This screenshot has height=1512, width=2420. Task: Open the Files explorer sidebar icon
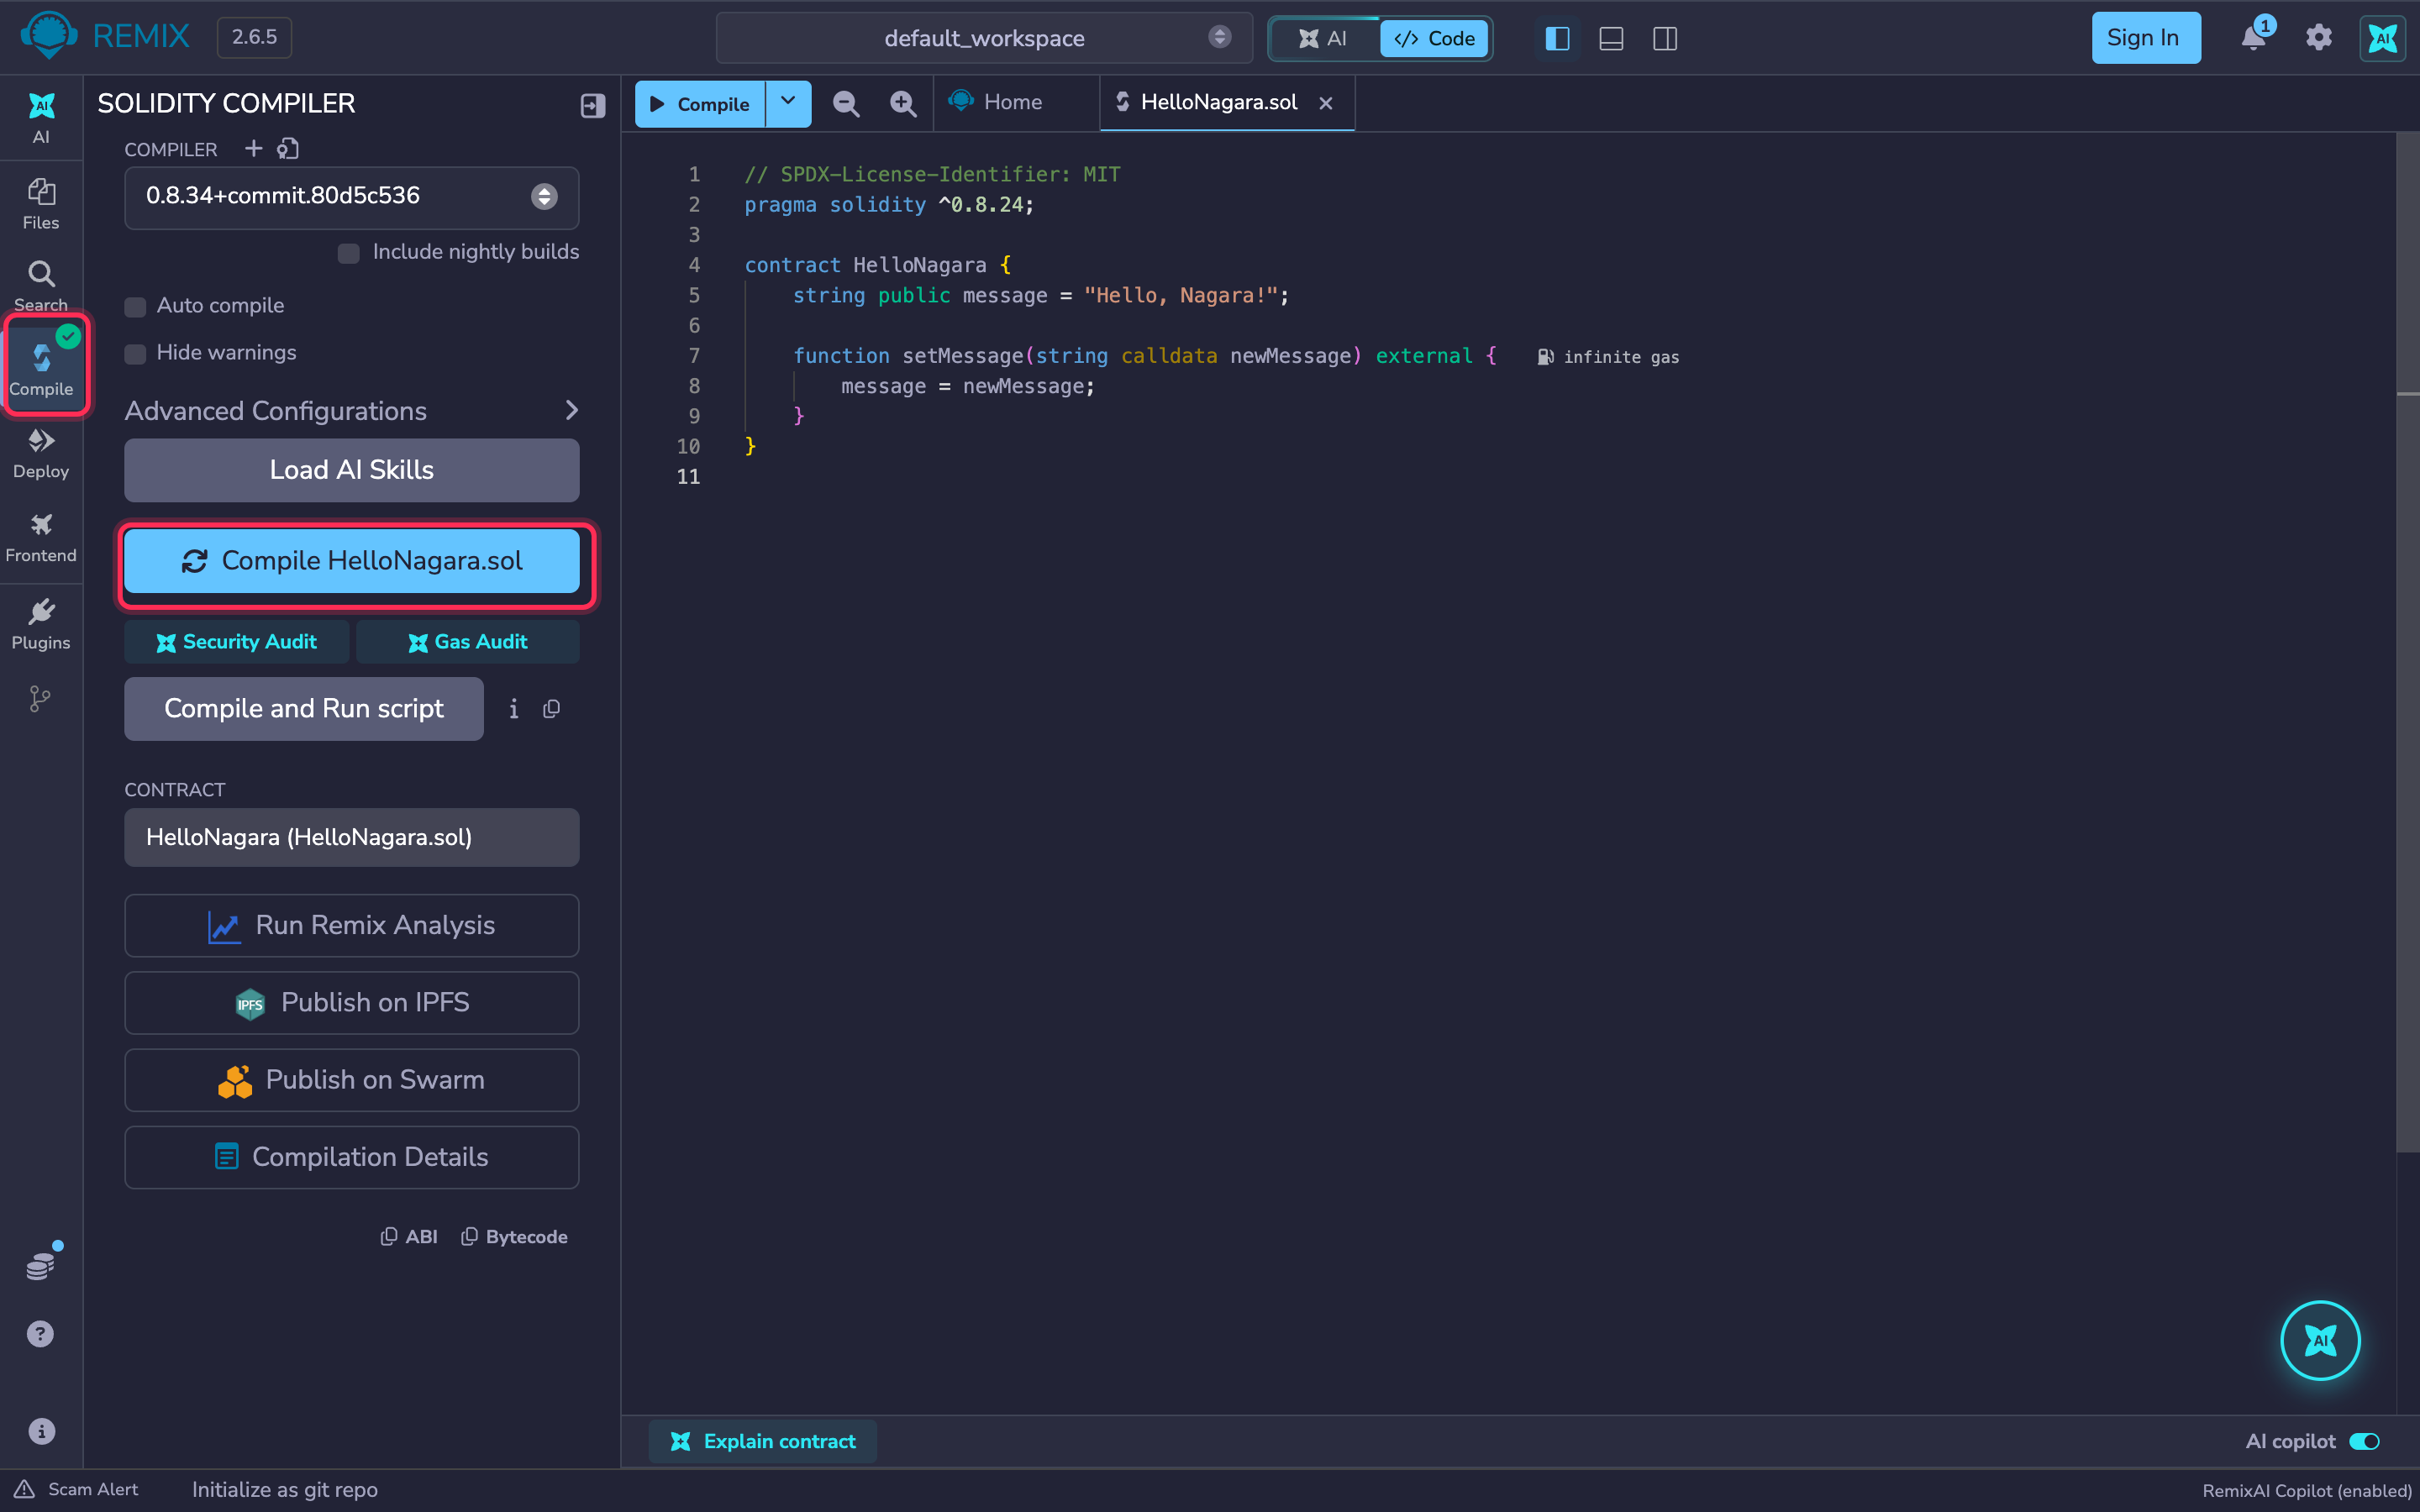[x=41, y=204]
